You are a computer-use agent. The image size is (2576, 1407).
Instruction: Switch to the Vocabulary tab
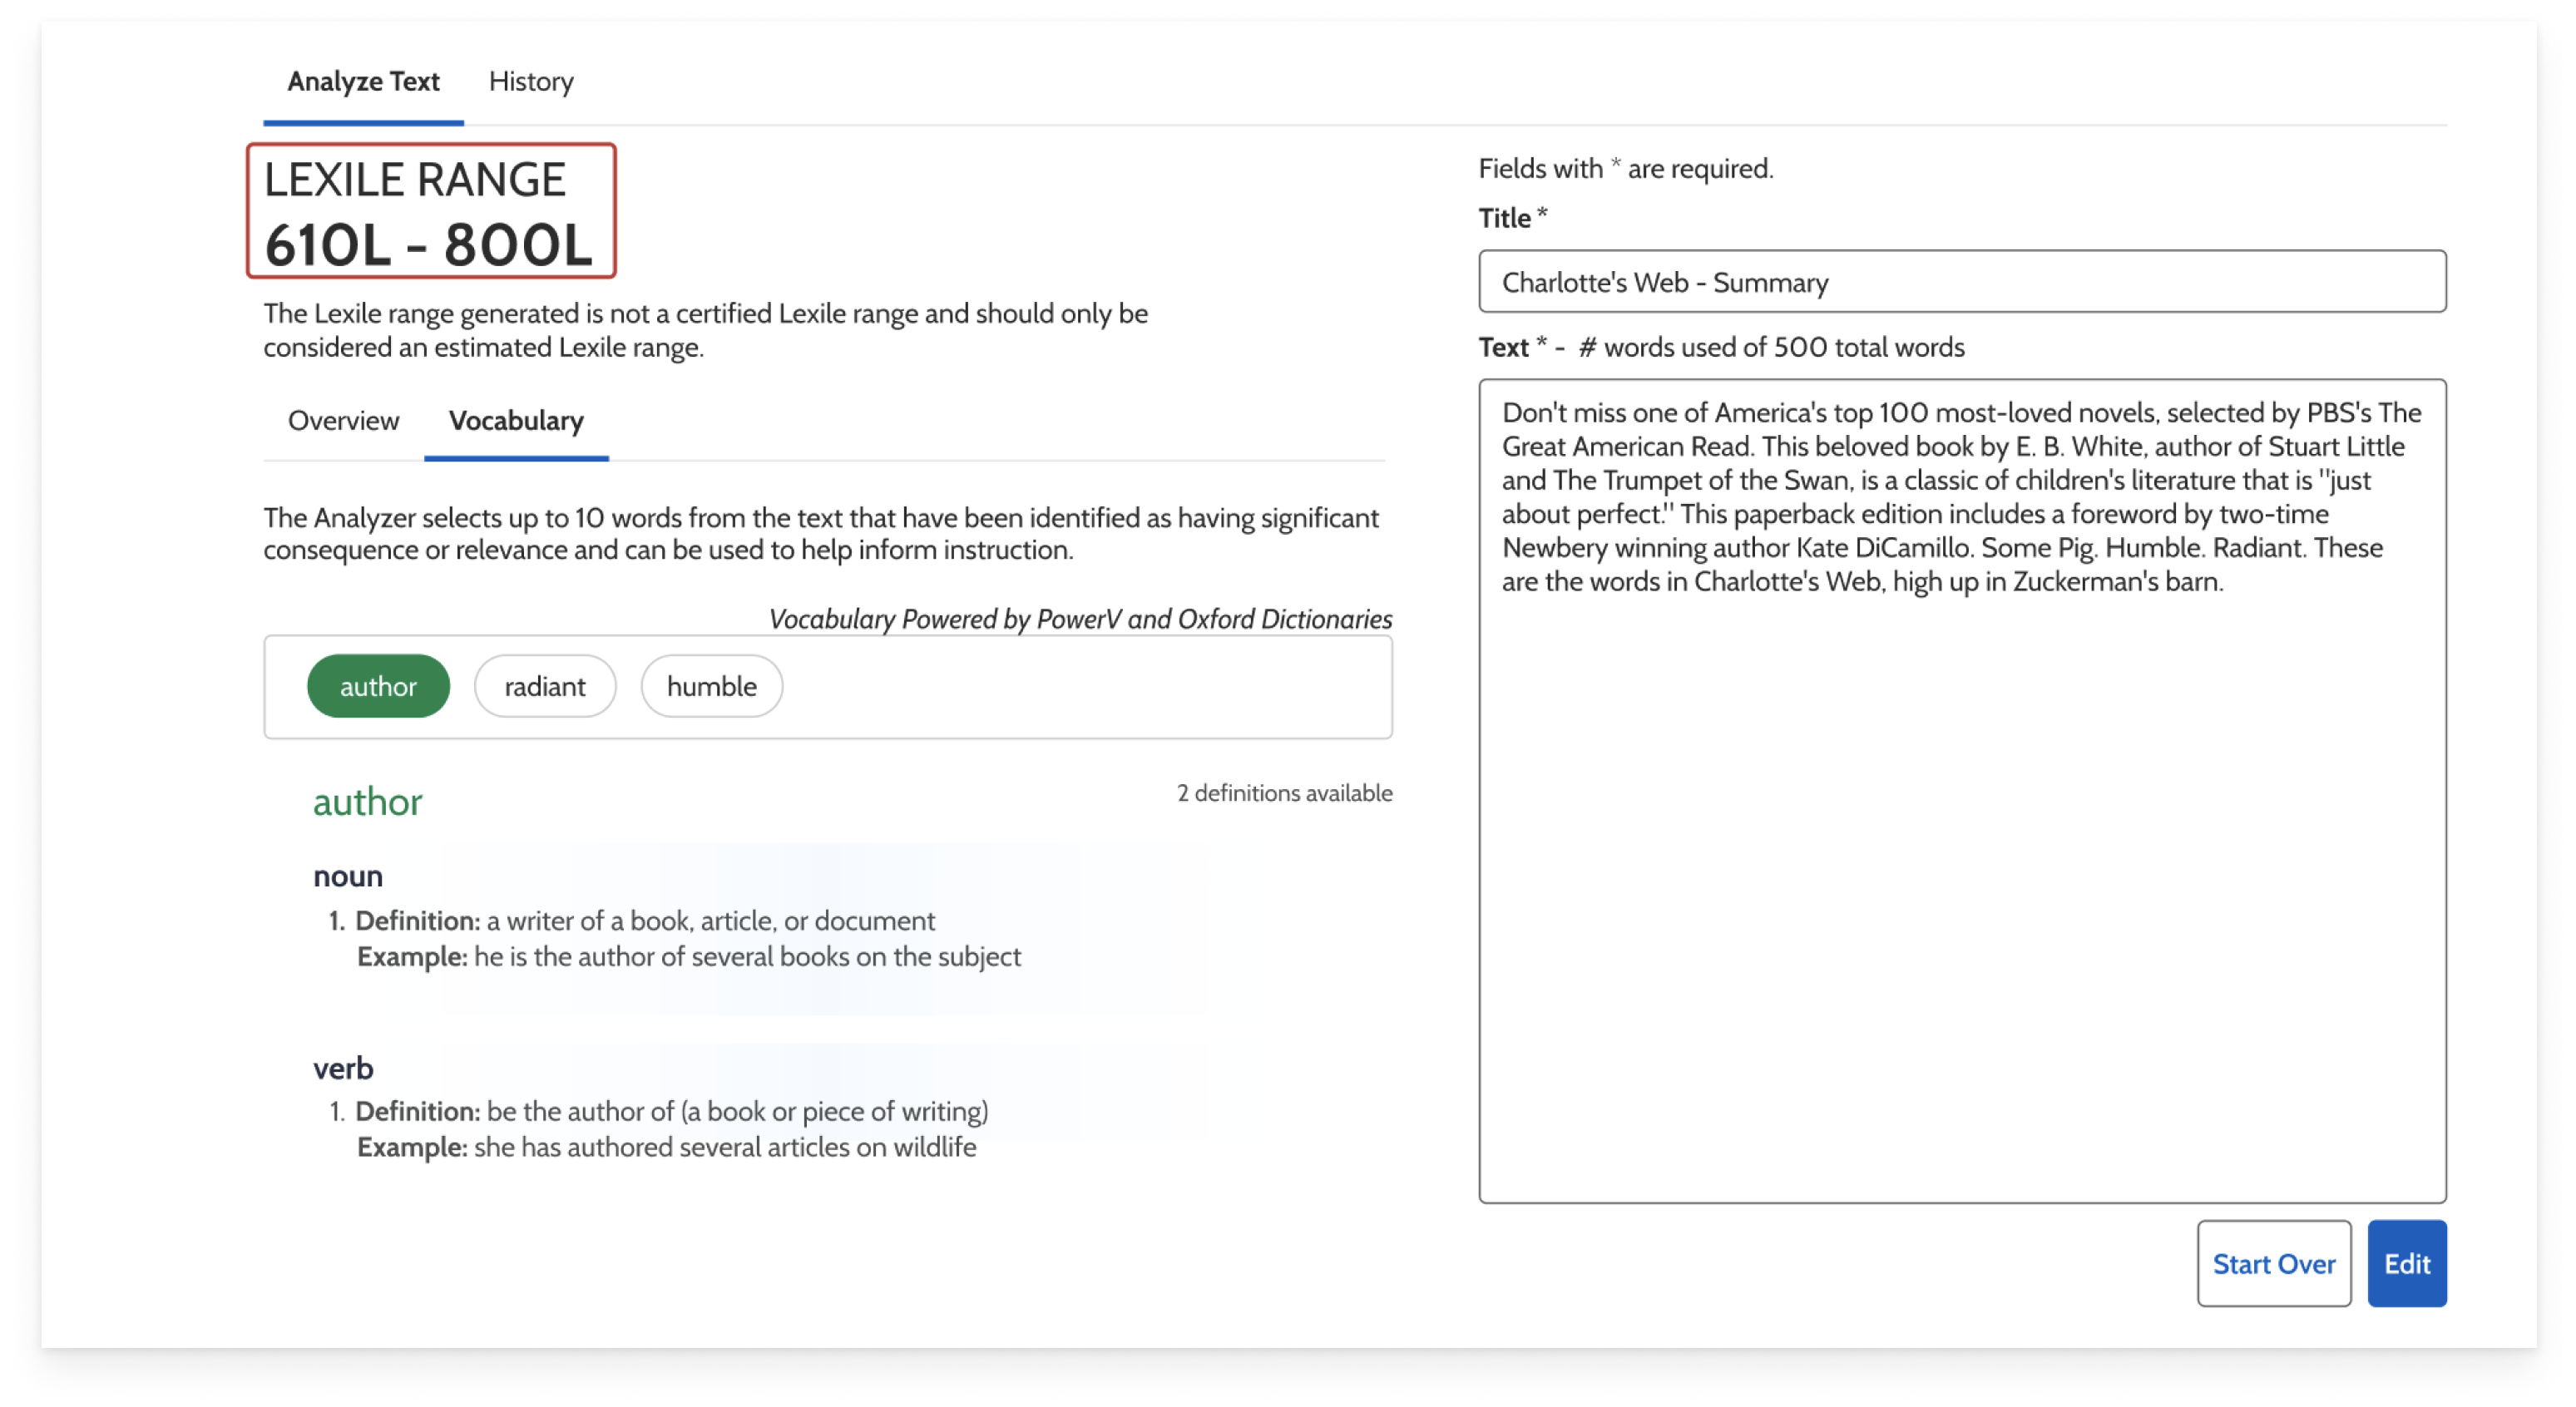click(x=515, y=421)
